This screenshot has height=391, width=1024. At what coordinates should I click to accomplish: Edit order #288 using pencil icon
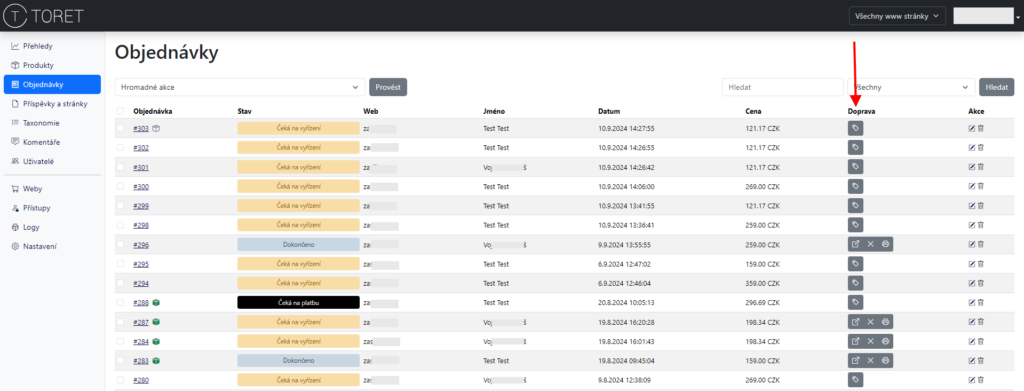972,302
